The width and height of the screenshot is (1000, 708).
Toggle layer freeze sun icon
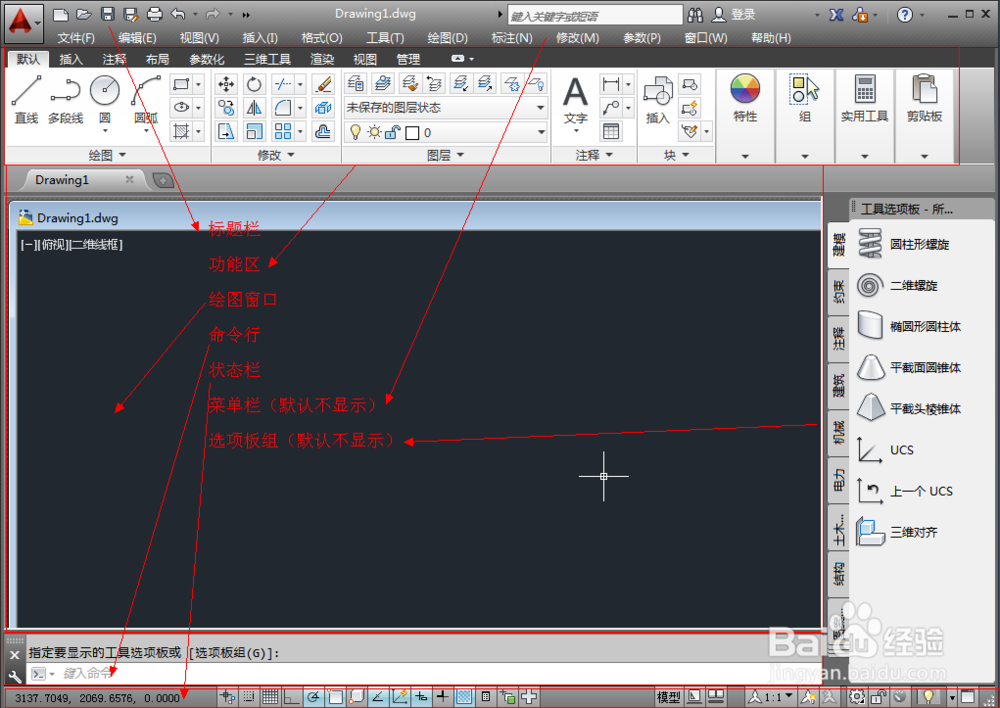tap(374, 132)
